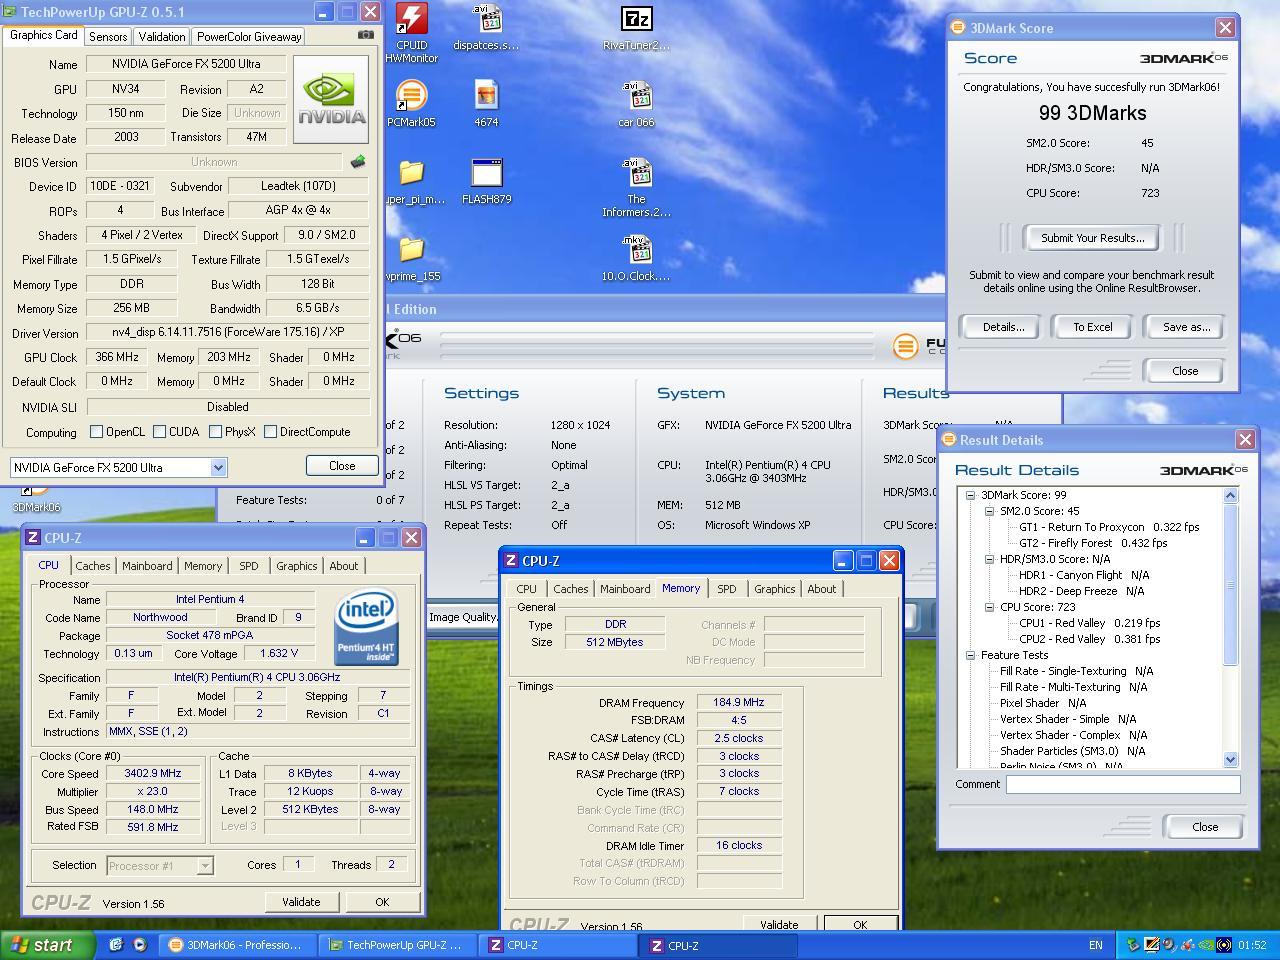1280x960 pixels.
Task: Click the Futuremark orange logo icon
Action: (905, 346)
